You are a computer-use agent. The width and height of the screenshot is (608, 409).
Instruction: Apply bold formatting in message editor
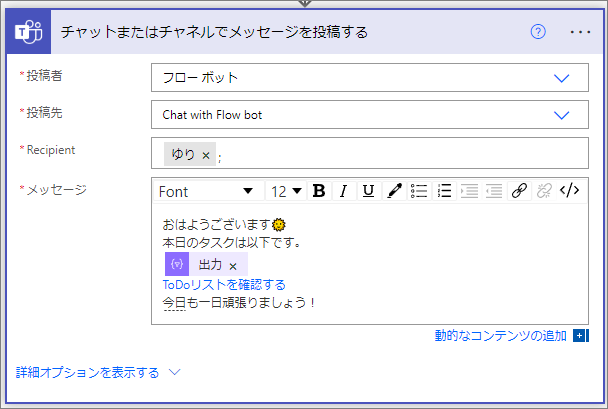pyautogui.click(x=319, y=191)
